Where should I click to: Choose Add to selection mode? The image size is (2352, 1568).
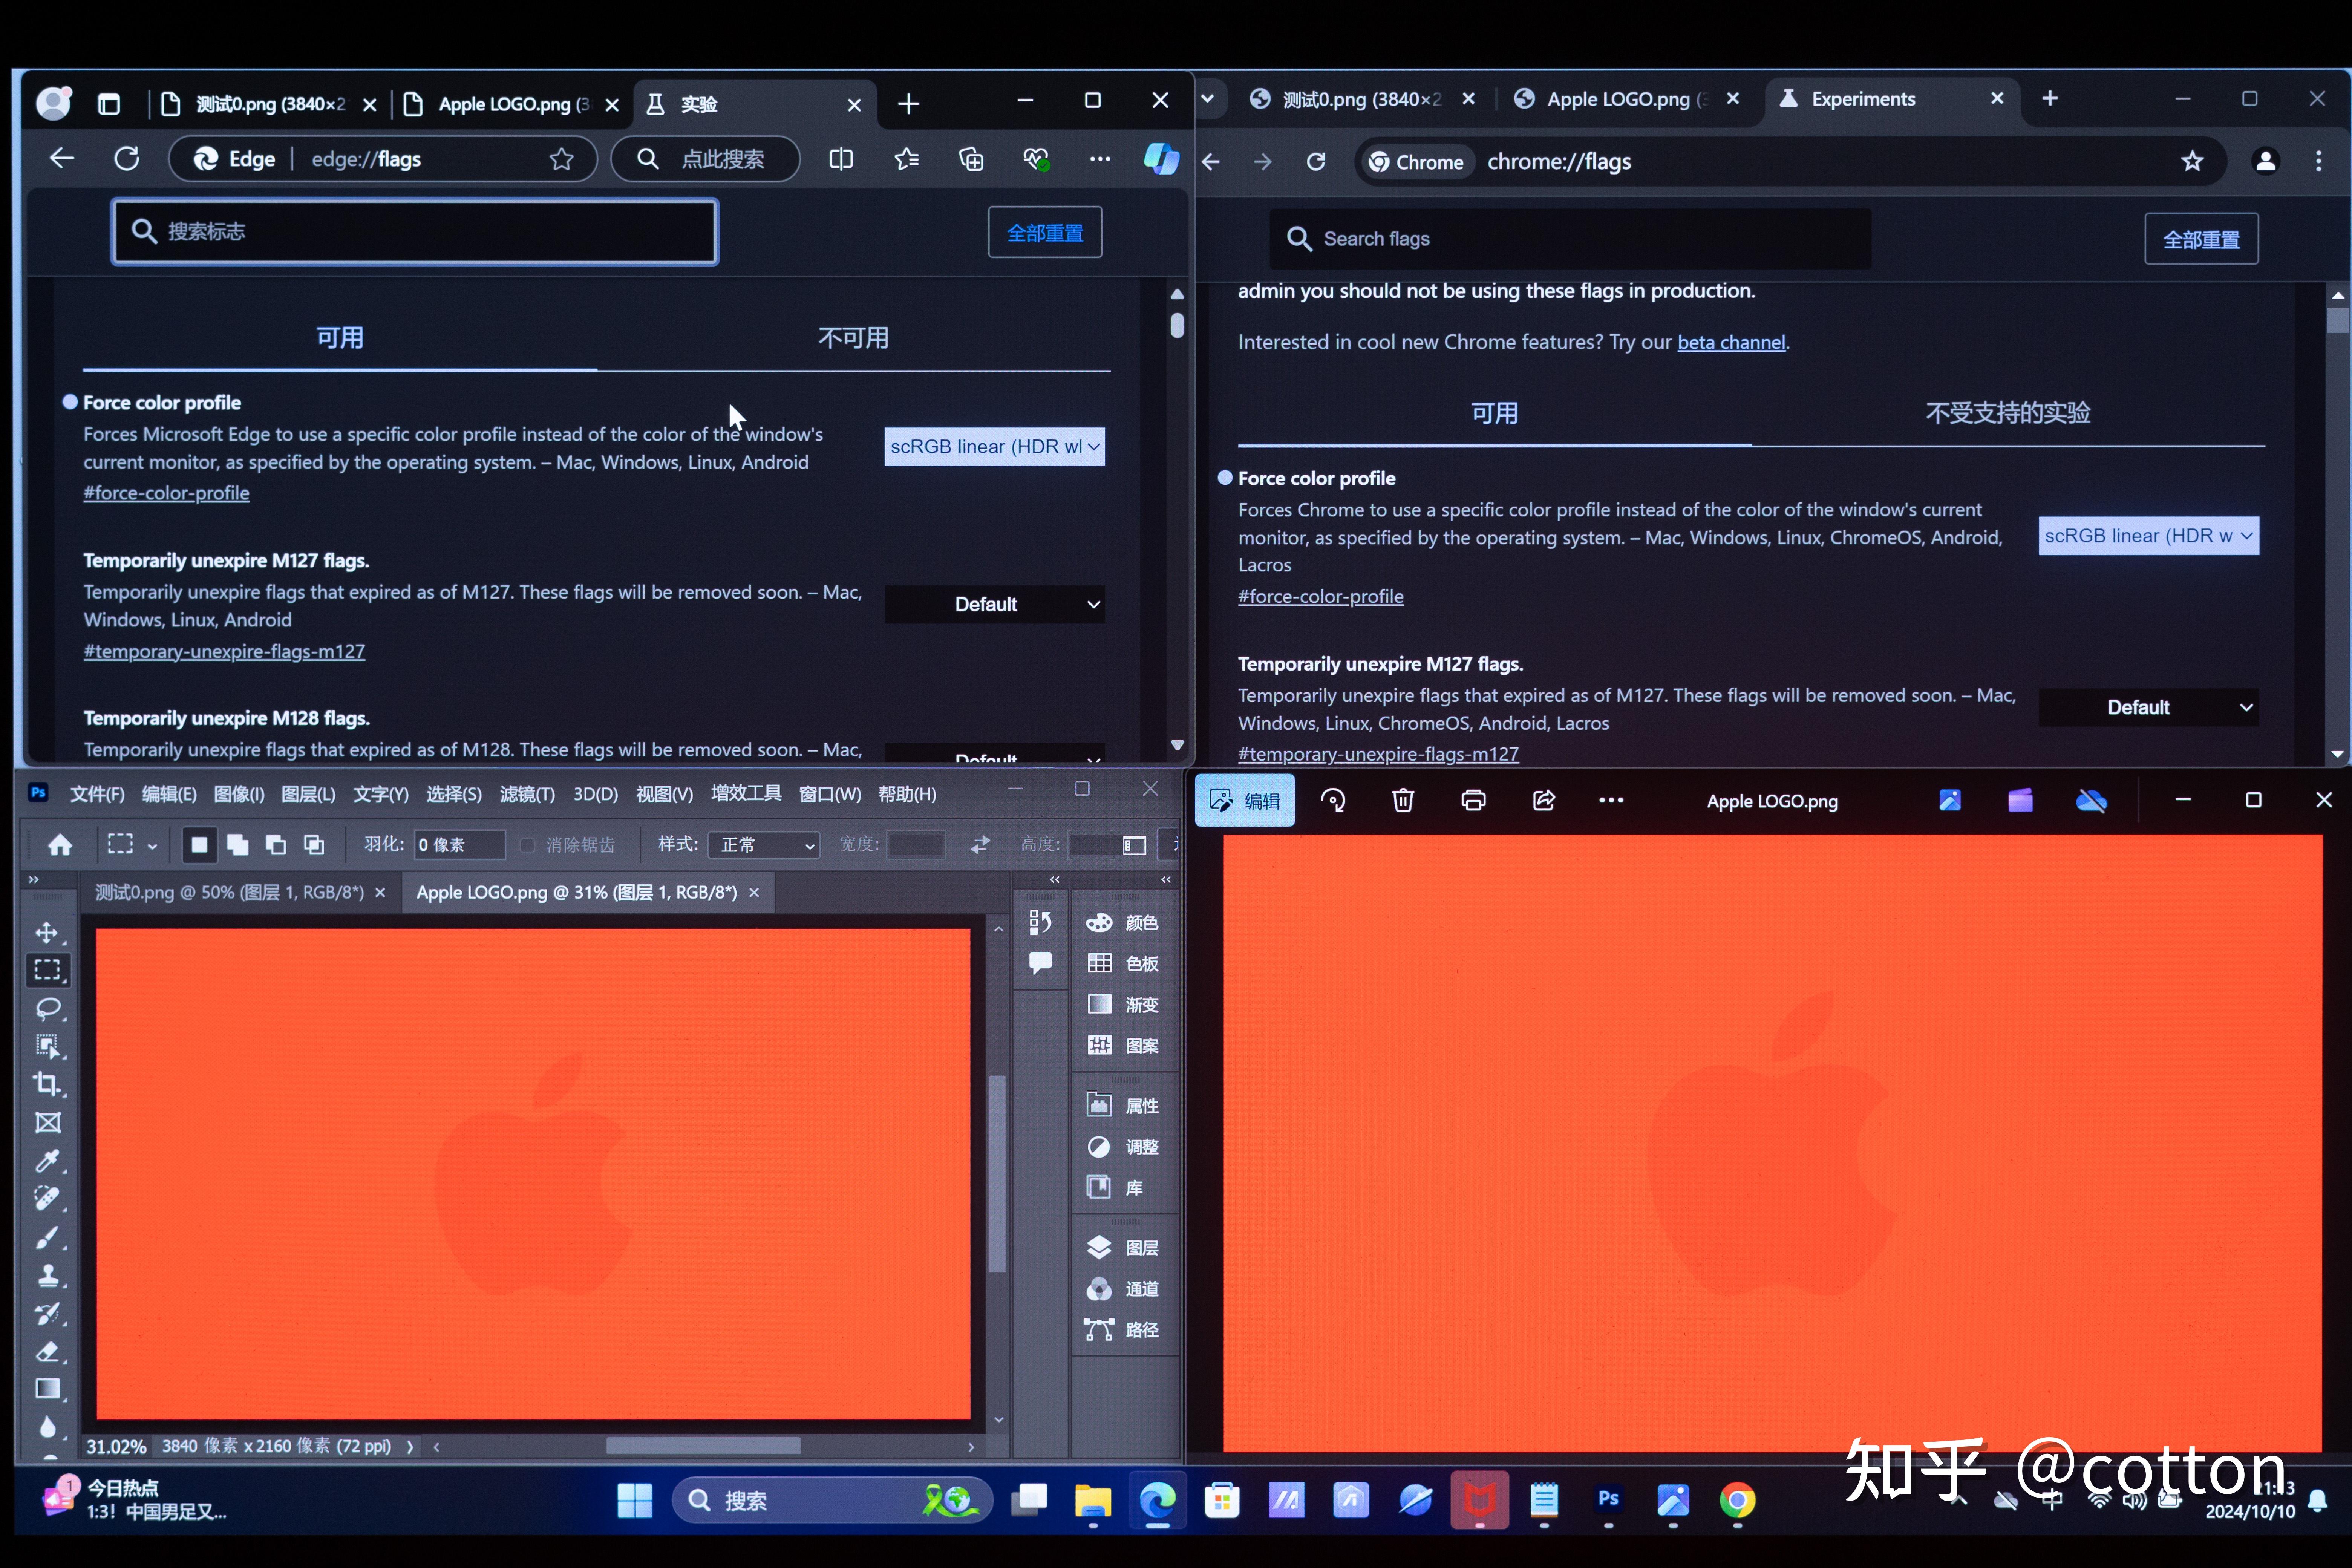[237, 845]
